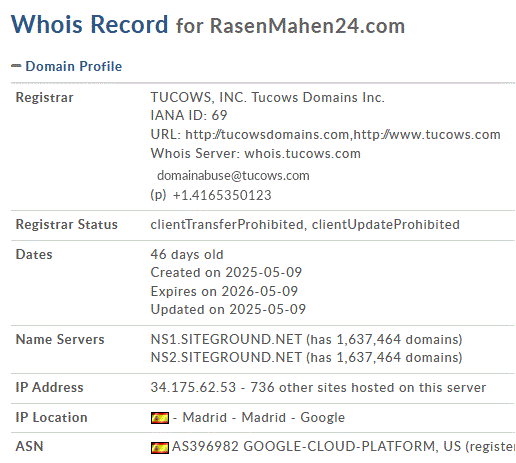This screenshot has height=463, width=516.
Task: Open the Domain Profile heading link
Action: pos(74,66)
